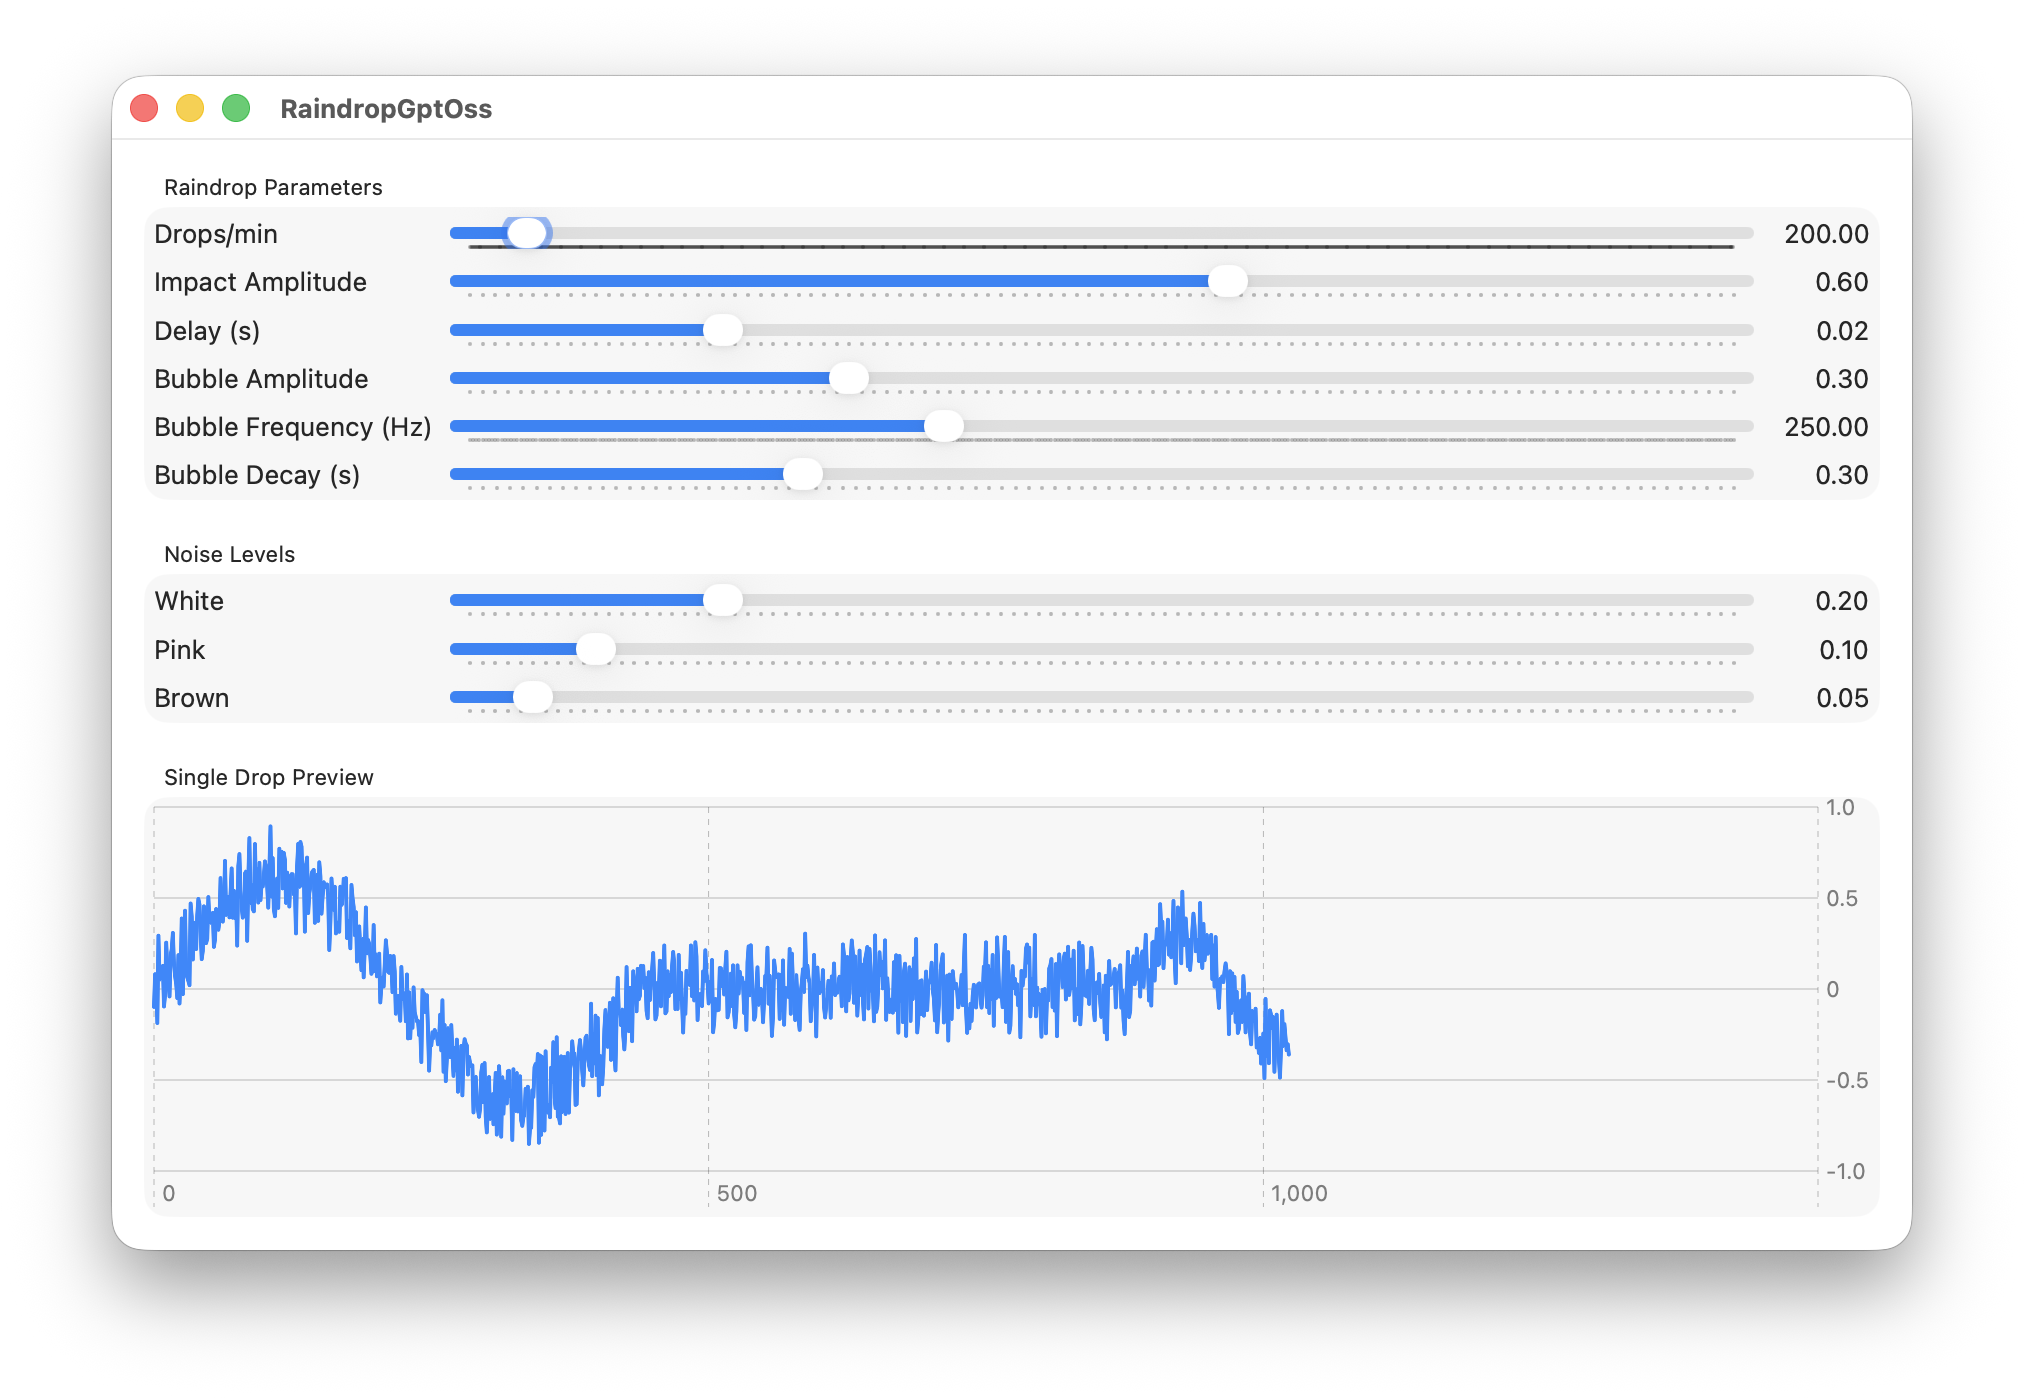
Task: Click the White noise slider knob
Action: click(722, 600)
